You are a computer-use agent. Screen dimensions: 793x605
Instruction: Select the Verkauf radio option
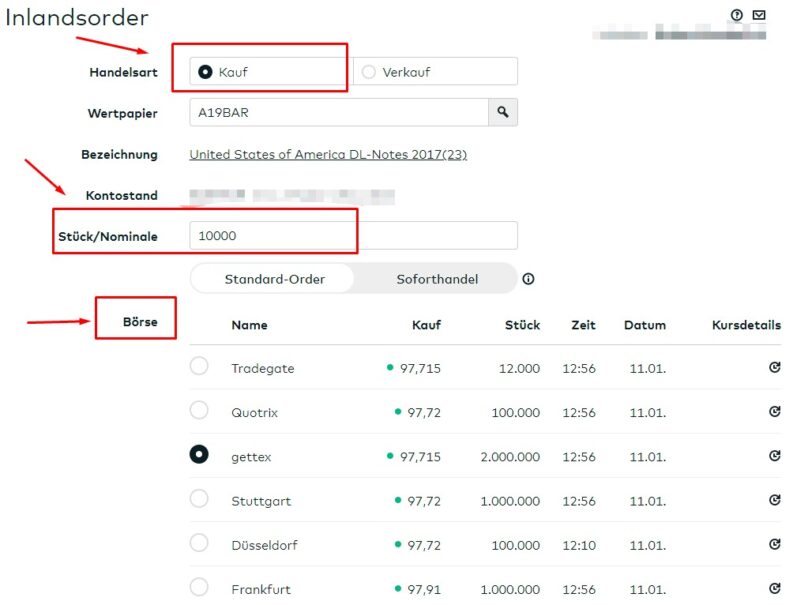pyautogui.click(x=369, y=72)
